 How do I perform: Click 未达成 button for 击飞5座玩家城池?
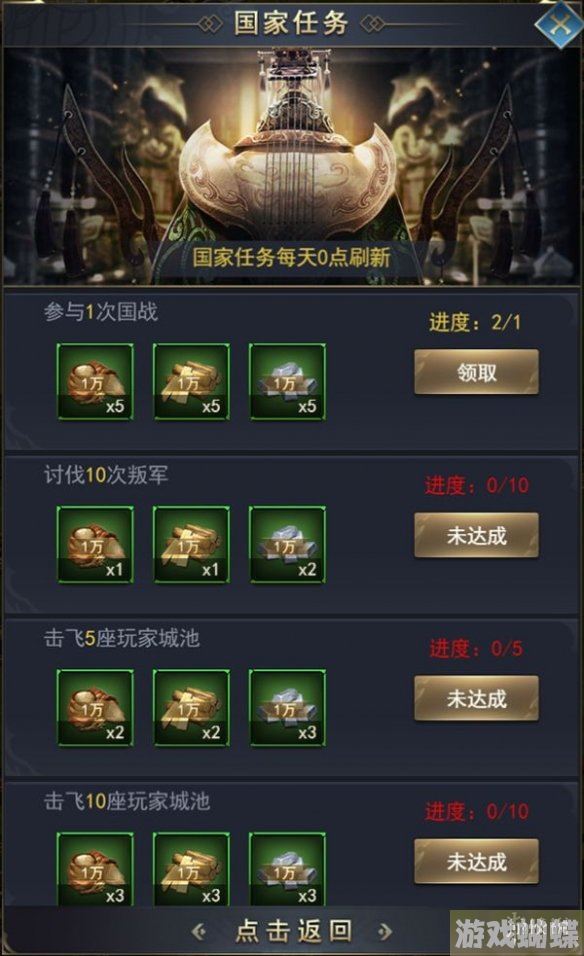tap(476, 698)
